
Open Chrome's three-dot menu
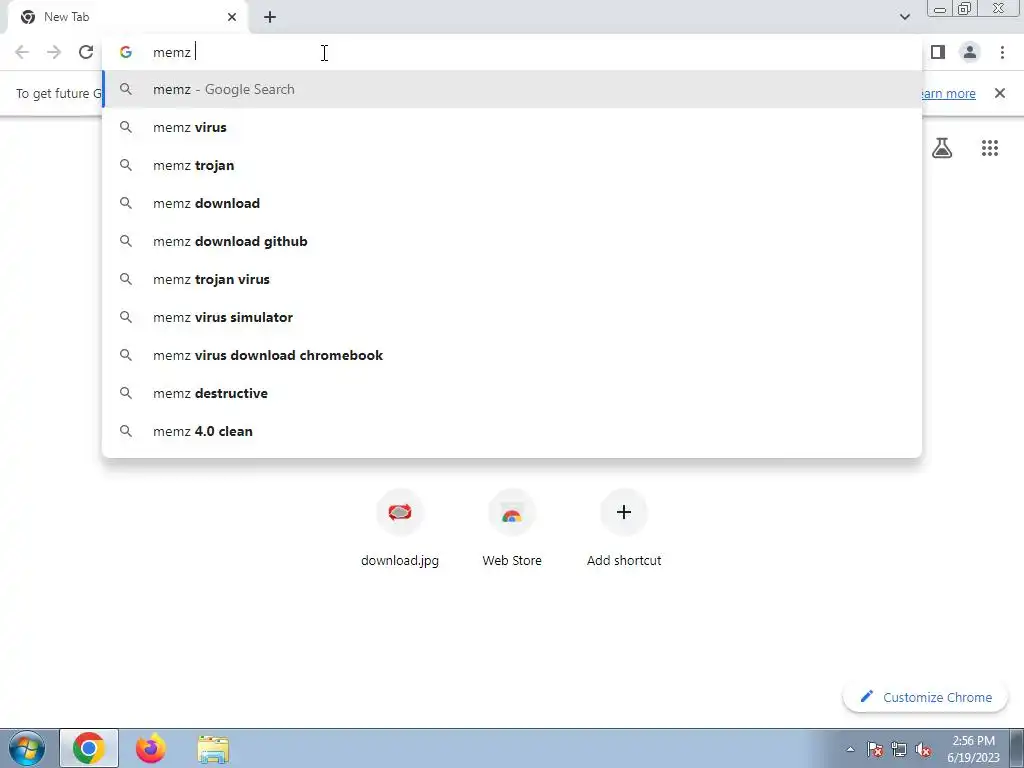coord(1002,52)
